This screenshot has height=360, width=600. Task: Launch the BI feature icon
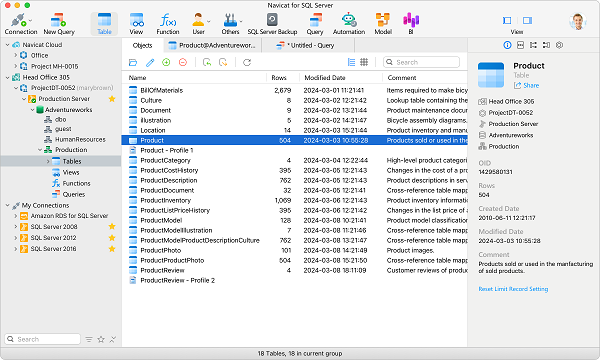point(411,20)
